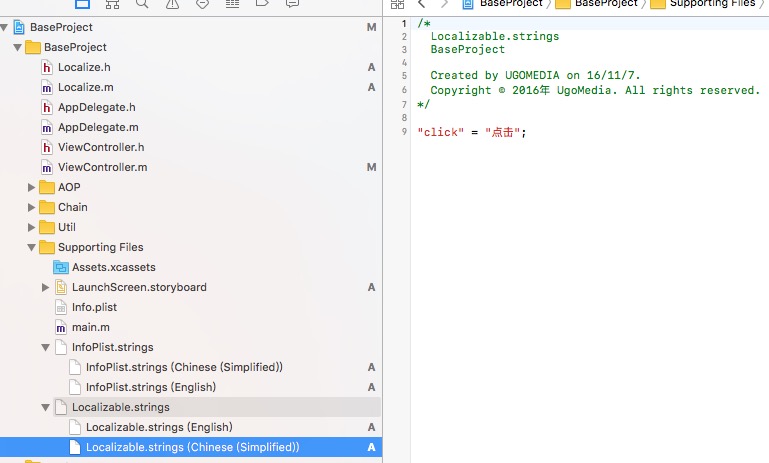769x463 pixels.
Task: Open the Test navigator diamond icon
Action: [202, 4]
